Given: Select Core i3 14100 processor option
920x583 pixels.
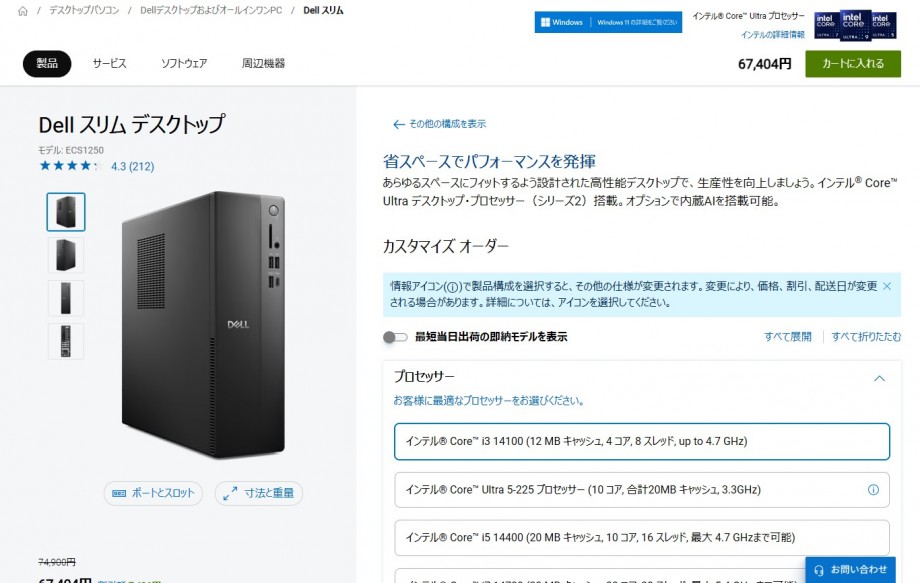Looking at the screenshot, I should click(642, 442).
